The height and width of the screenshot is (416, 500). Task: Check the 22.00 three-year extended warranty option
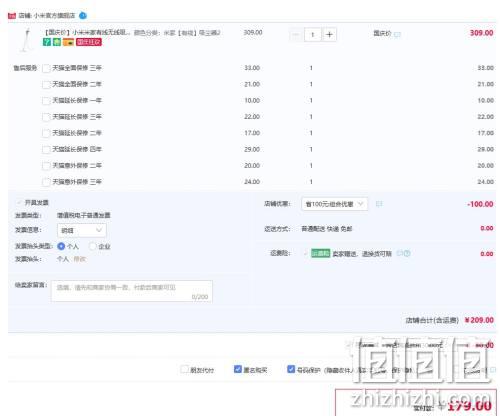click(x=46, y=117)
